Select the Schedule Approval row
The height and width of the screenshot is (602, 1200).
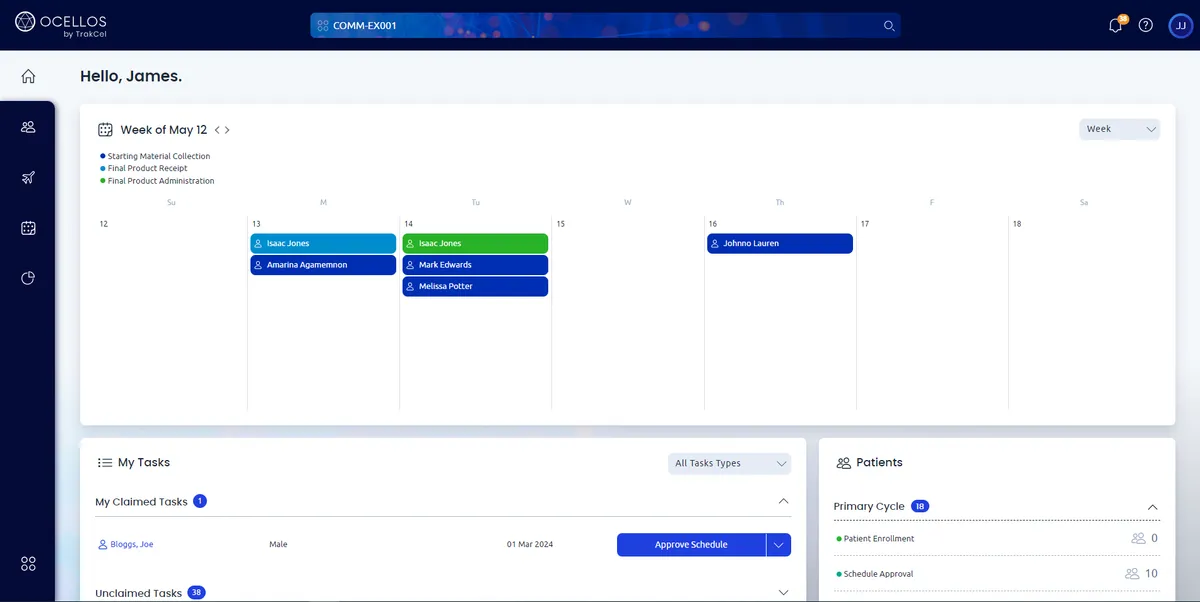[997, 574]
